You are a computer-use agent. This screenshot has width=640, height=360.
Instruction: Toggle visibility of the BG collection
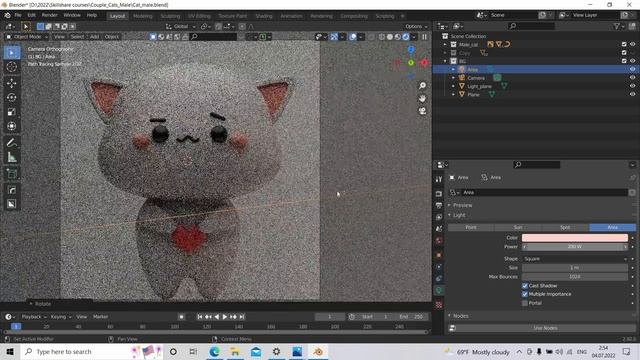click(x=632, y=61)
